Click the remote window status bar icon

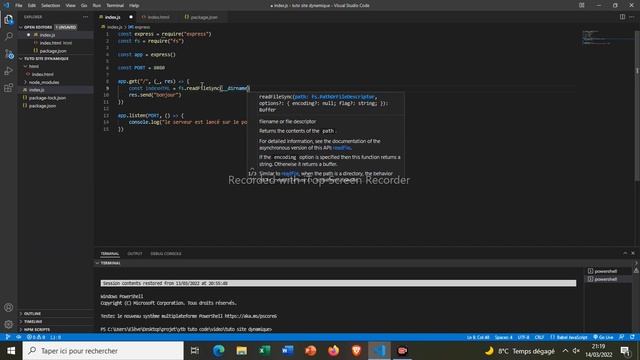[7, 337]
